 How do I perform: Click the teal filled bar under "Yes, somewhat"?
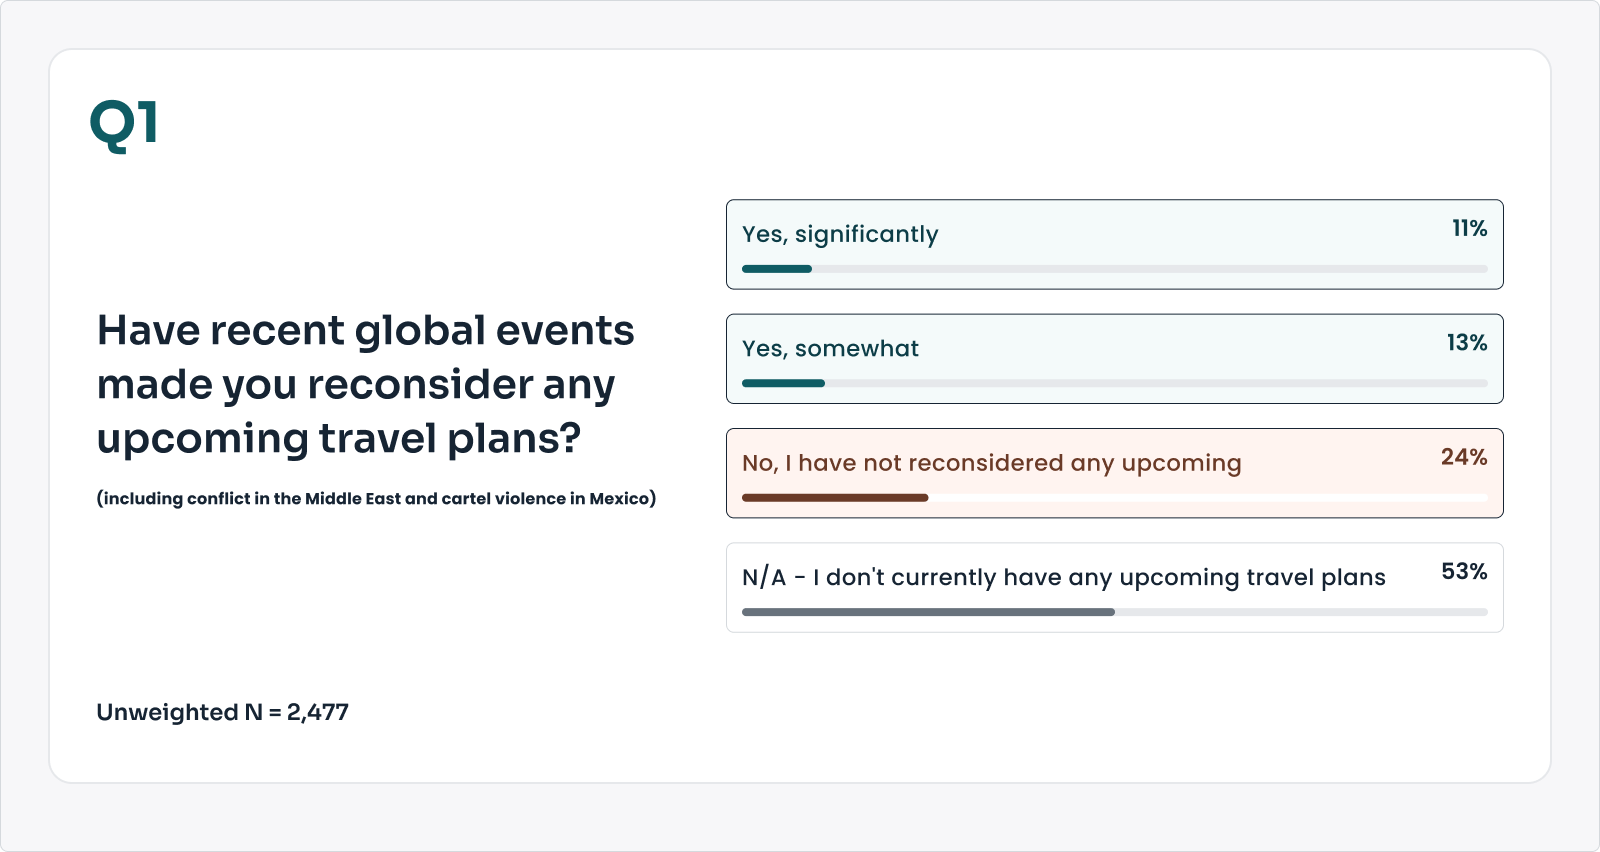(x=783, y=383)
